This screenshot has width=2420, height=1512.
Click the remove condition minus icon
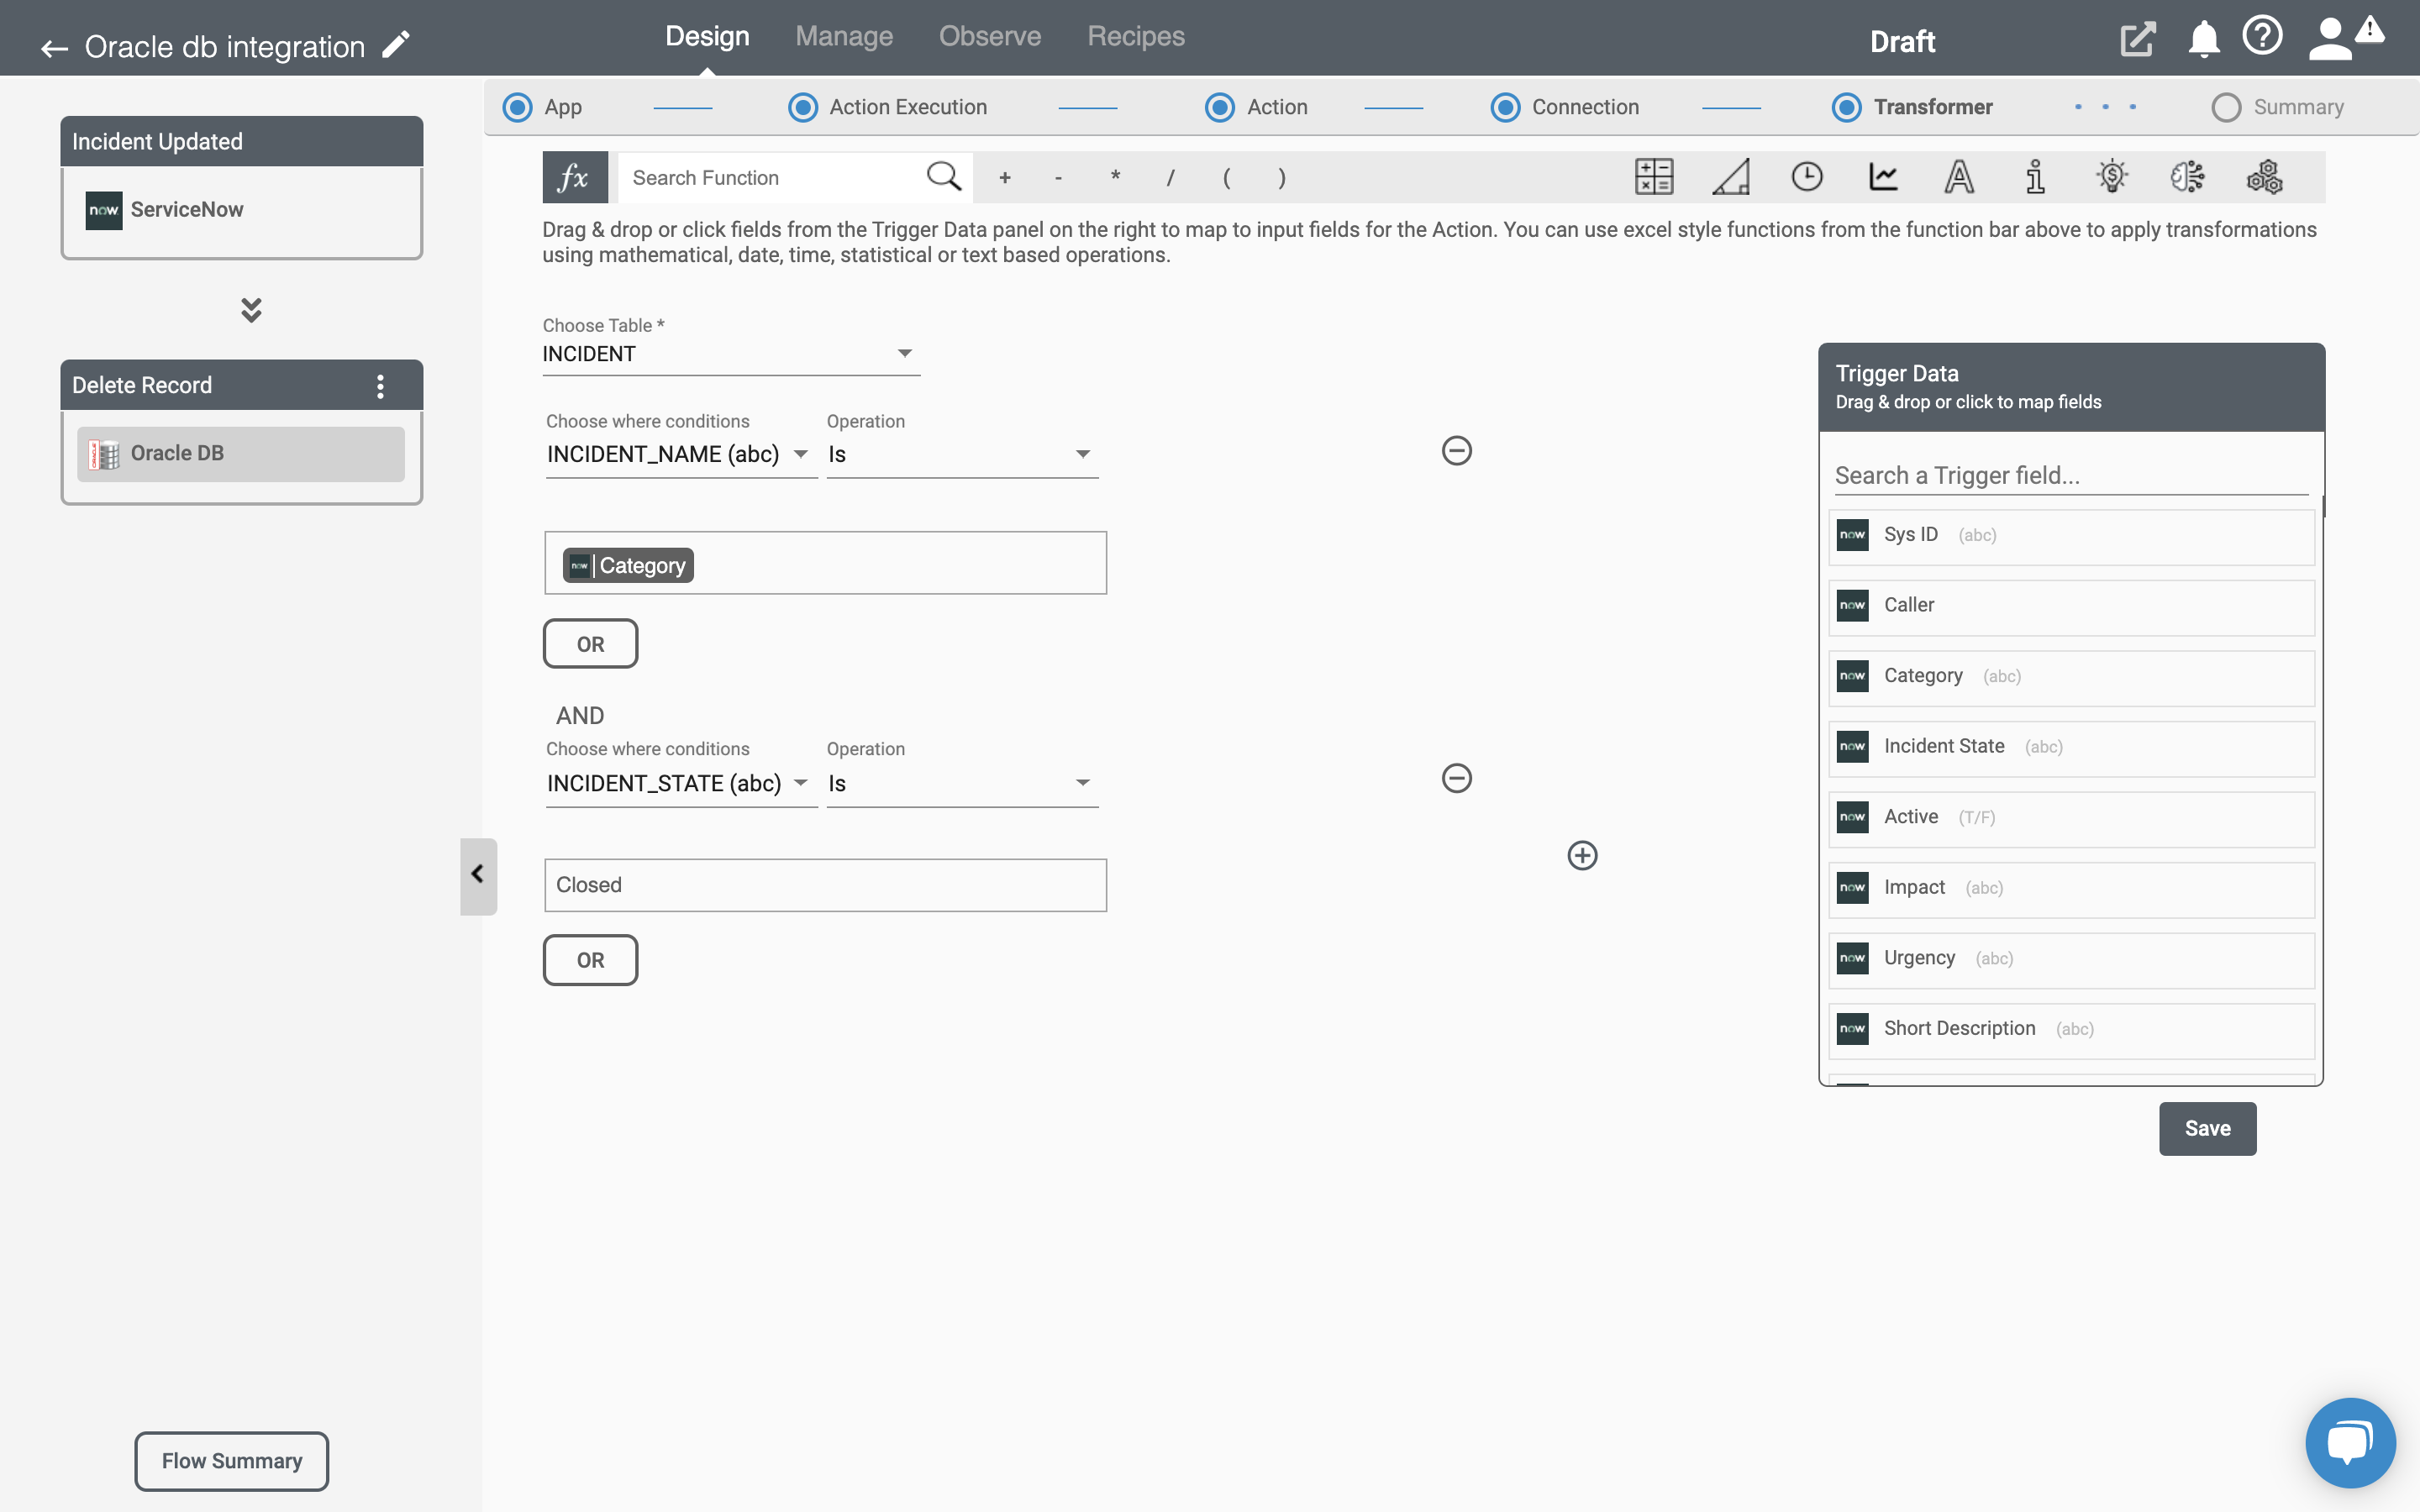coord(1456,451)
